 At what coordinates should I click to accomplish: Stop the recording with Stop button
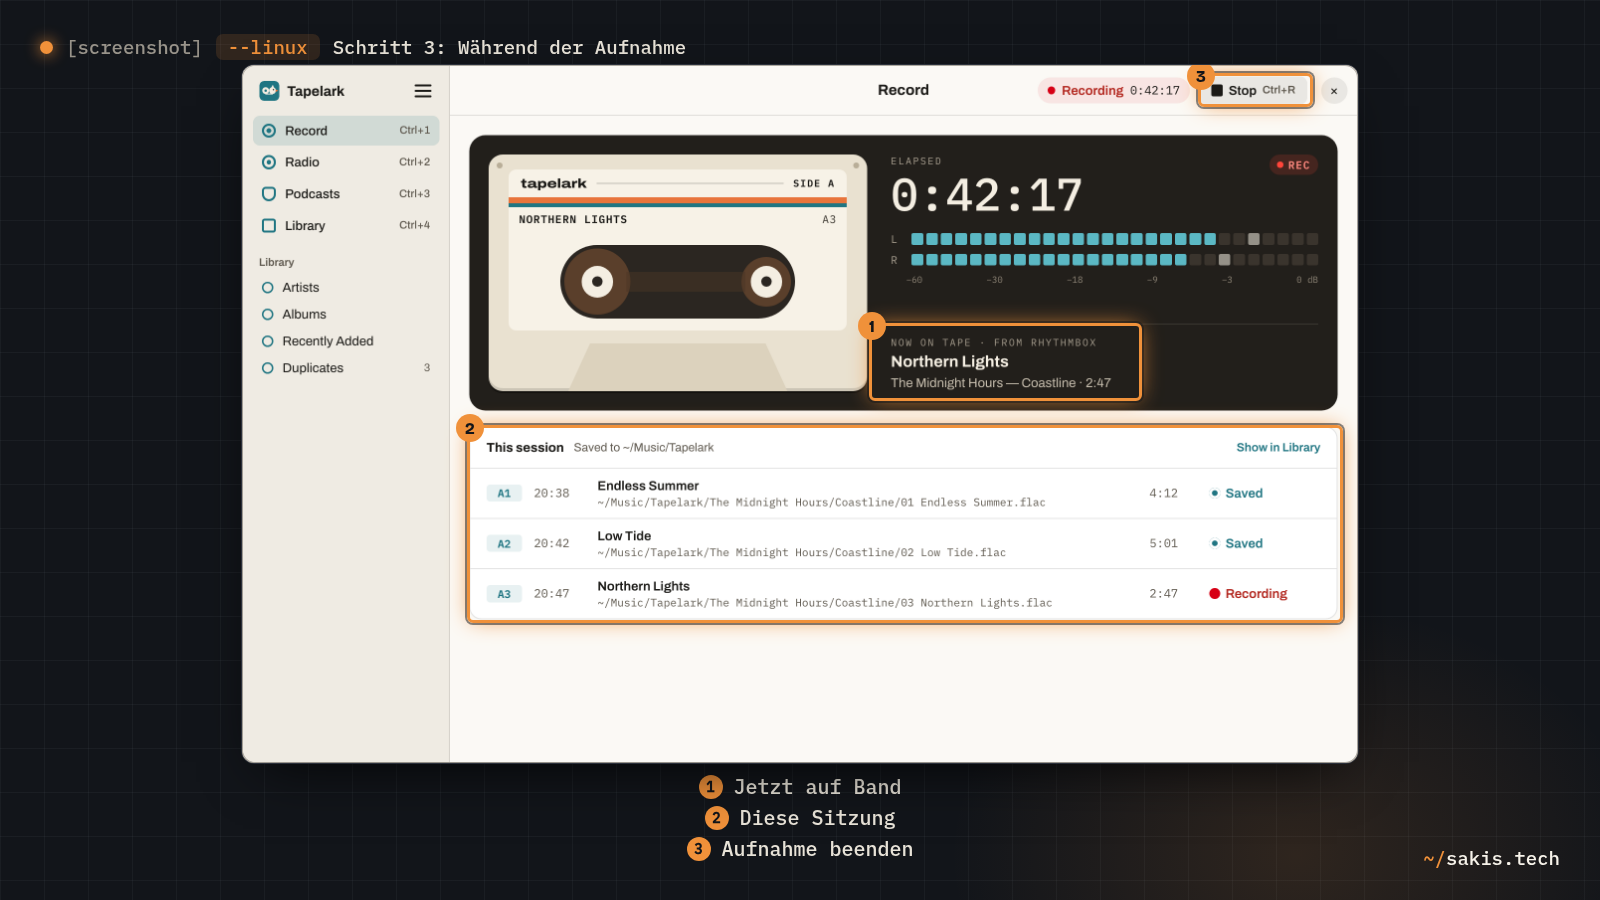pos(1256,91)
